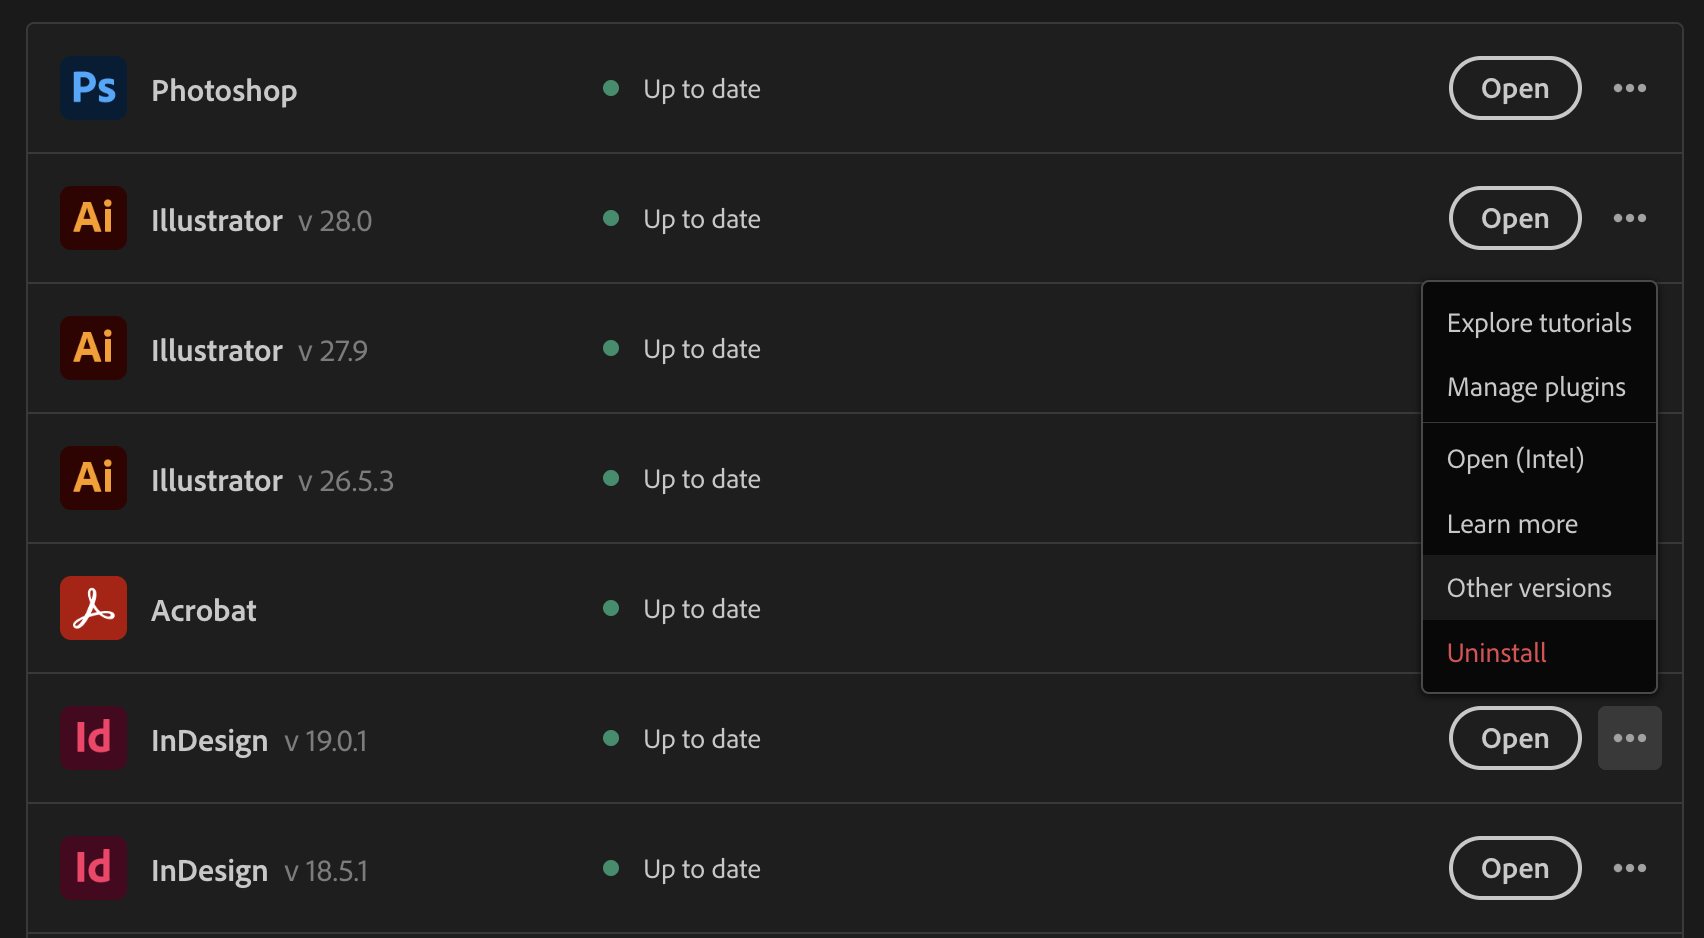The width and height of the screenshot is (1704, 938).
Task: Click the InDesign v 18.5.1 icon
Action: 93,868
